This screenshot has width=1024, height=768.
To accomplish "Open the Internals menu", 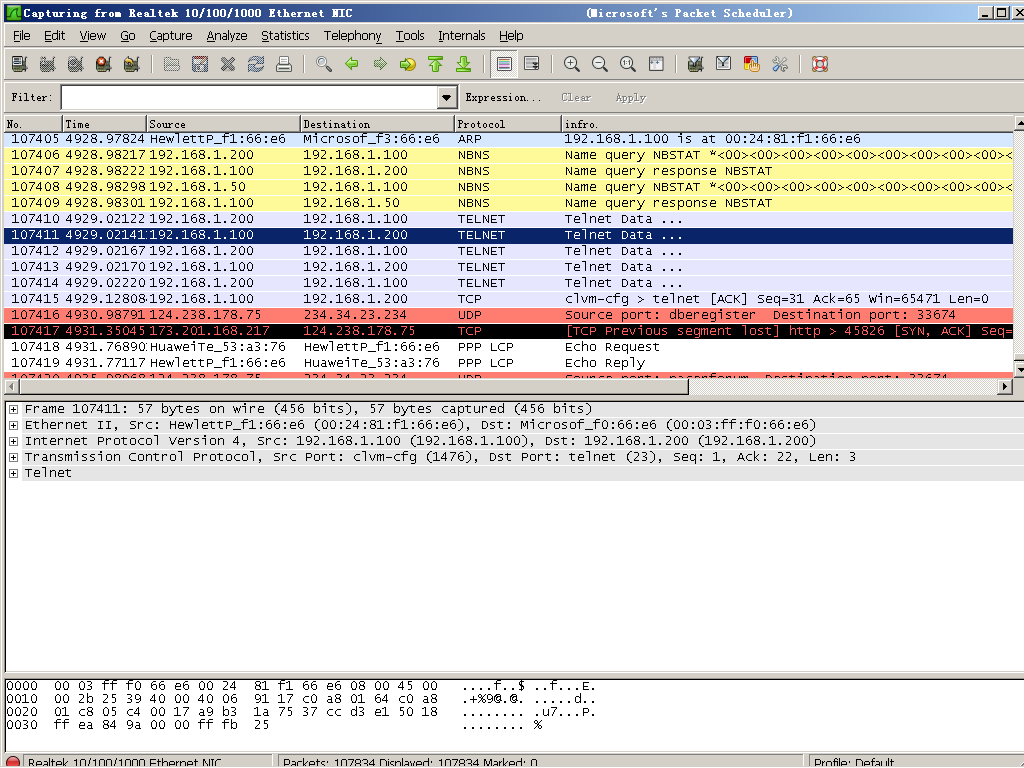I will pyautogui.click(x=462, y=36).
